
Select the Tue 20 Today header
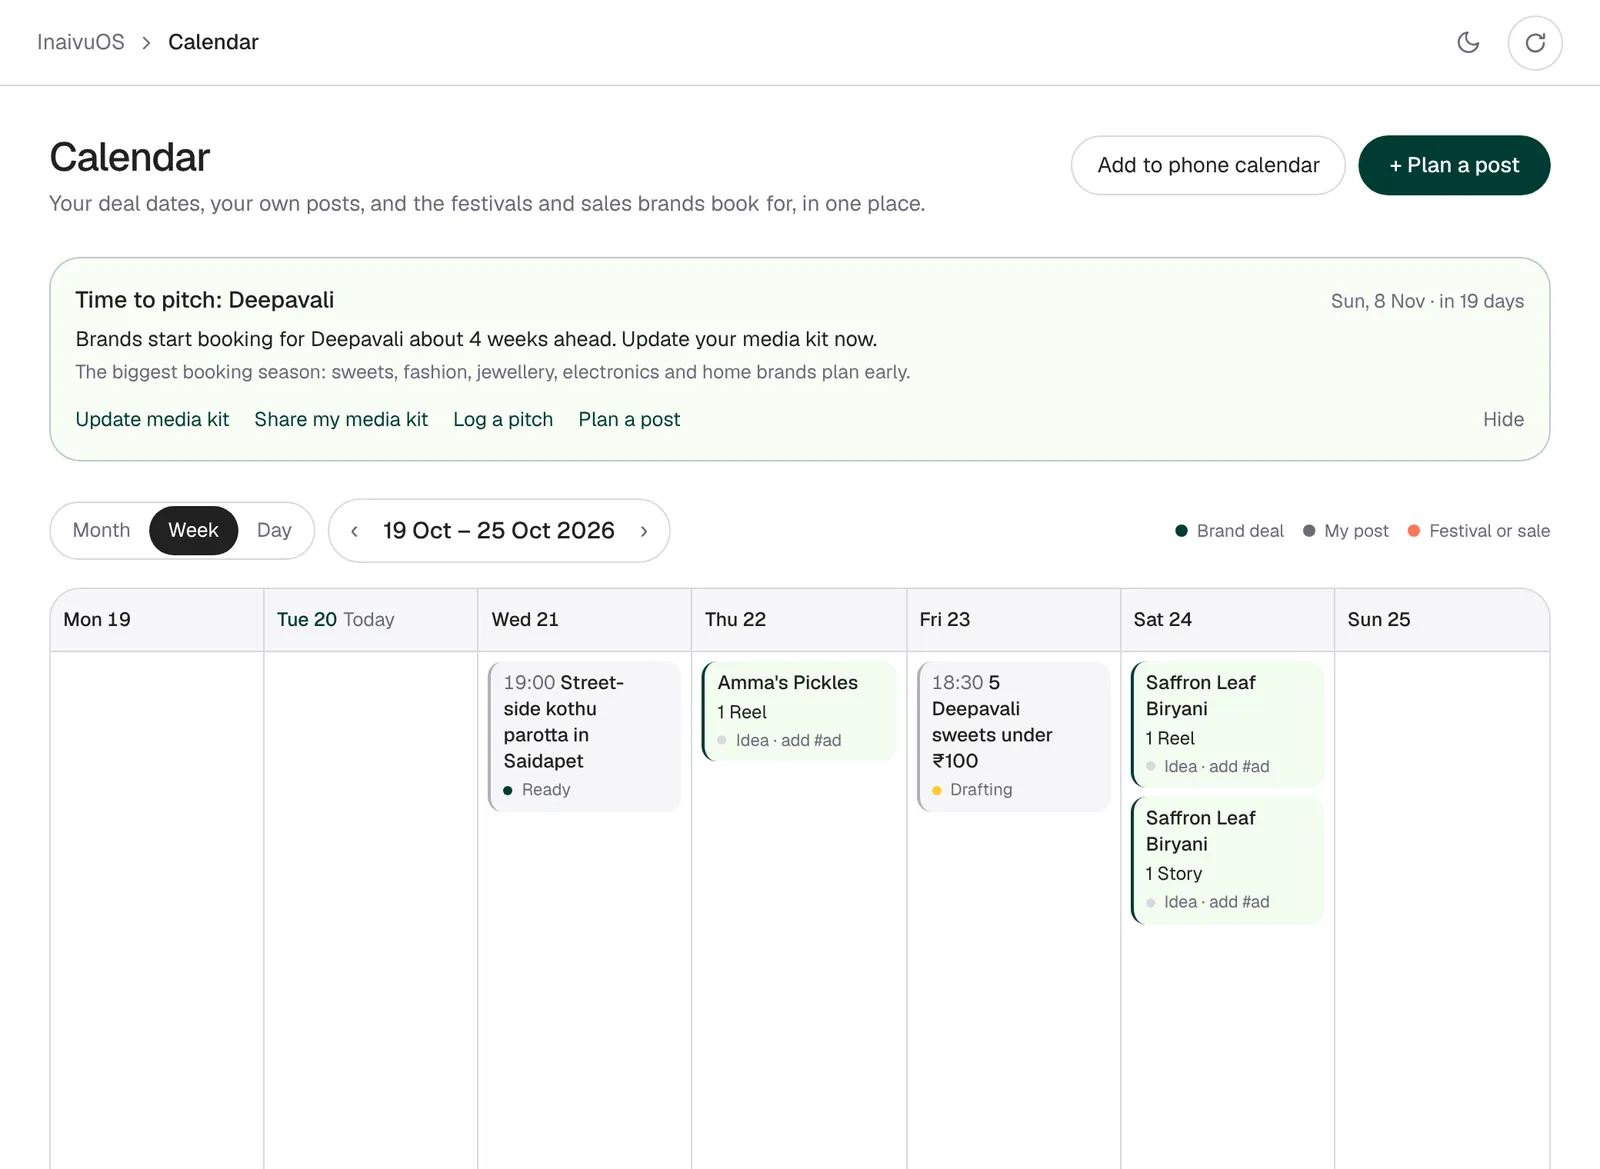pos(371,620)
